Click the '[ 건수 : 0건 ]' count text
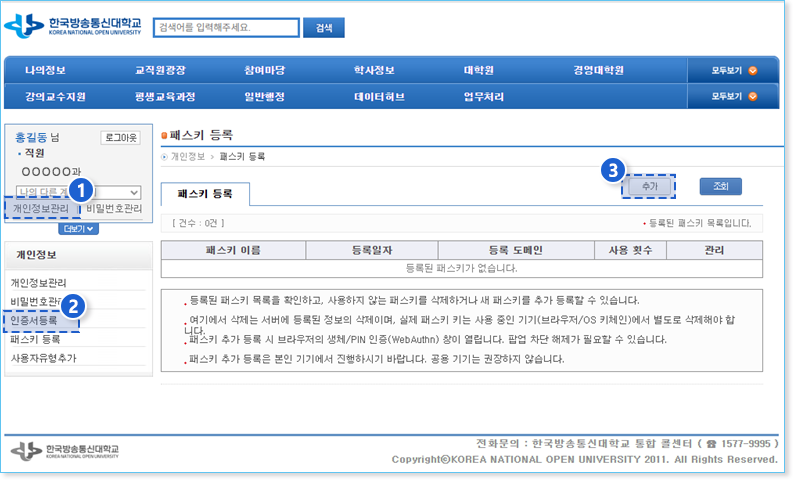 (198, 223)
